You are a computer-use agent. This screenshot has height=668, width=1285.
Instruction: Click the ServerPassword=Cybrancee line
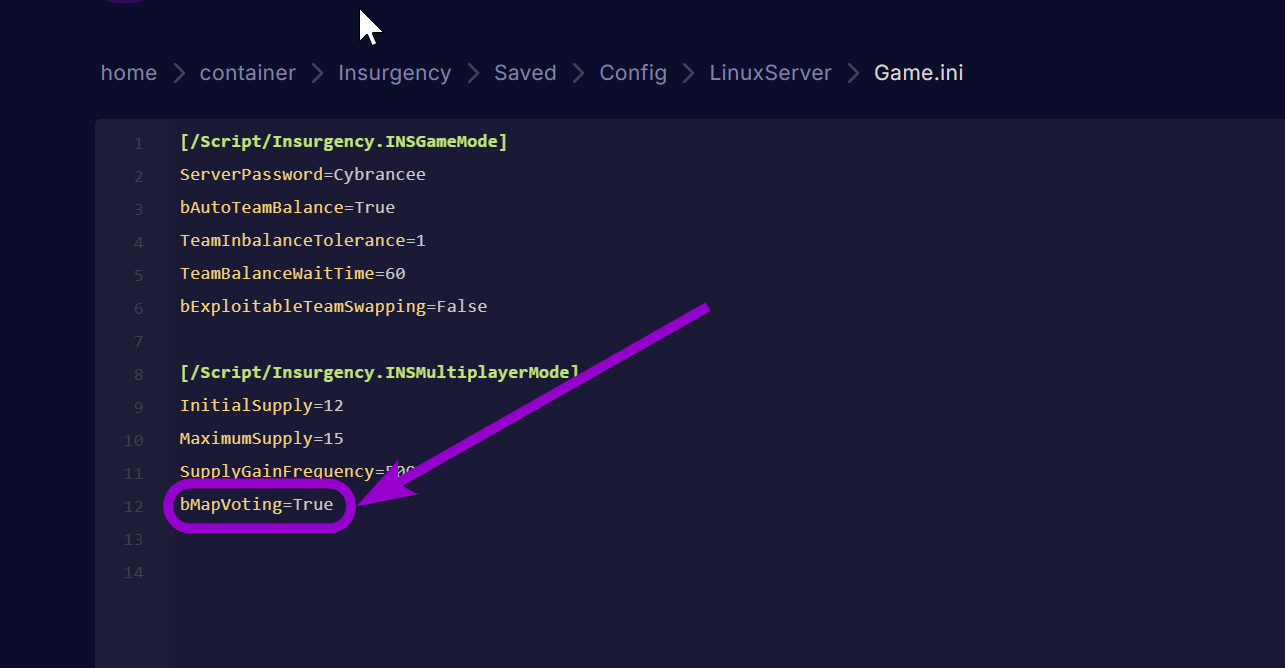coord(303,175)
